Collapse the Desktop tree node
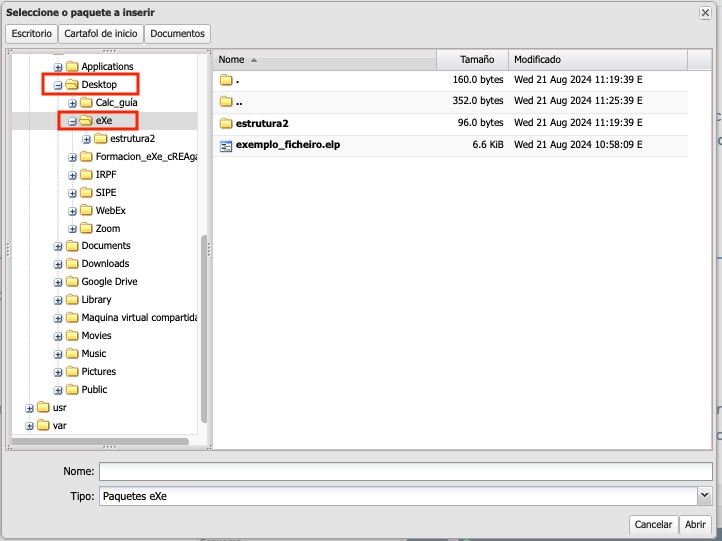Viewport: 722px width, 541px height. (x=58, y=85)
